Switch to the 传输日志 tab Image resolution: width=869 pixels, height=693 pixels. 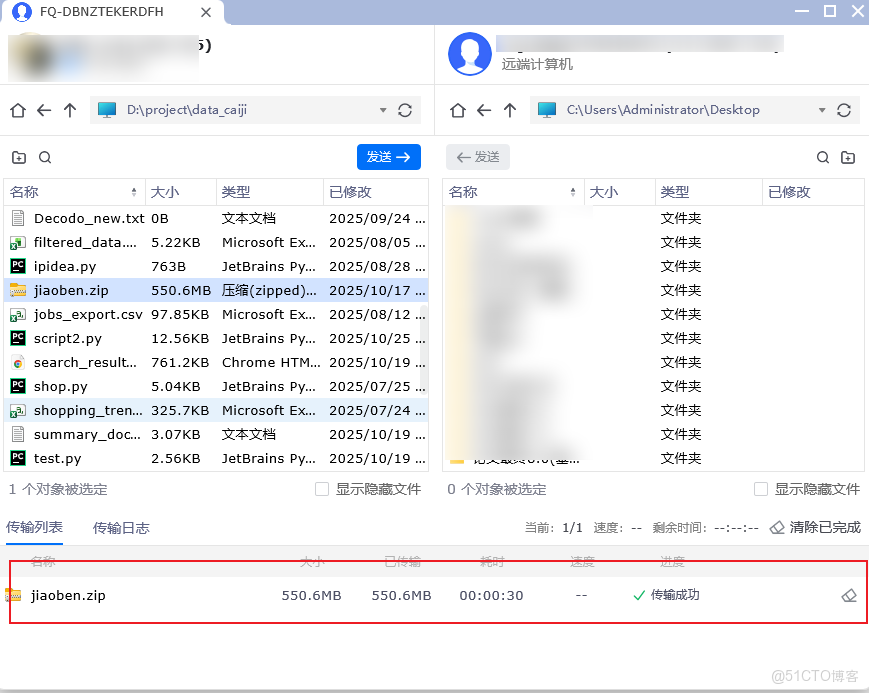click(x=120, y=528)
